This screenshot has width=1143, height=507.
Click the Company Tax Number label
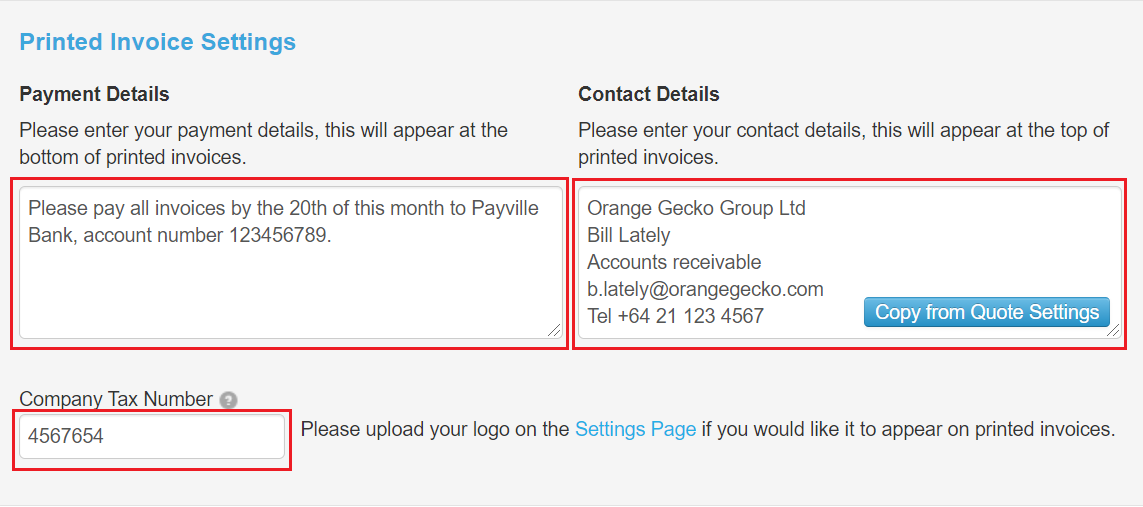pyautogui.click(x=117, y=399)
